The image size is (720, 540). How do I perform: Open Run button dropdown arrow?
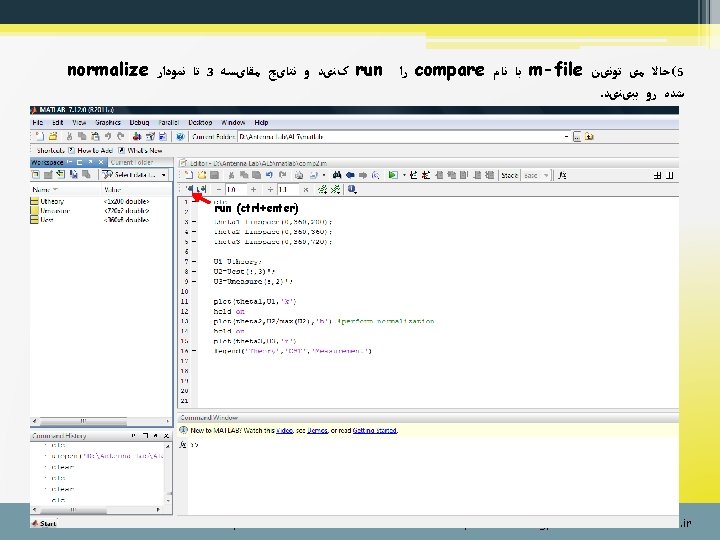point(404,175)
